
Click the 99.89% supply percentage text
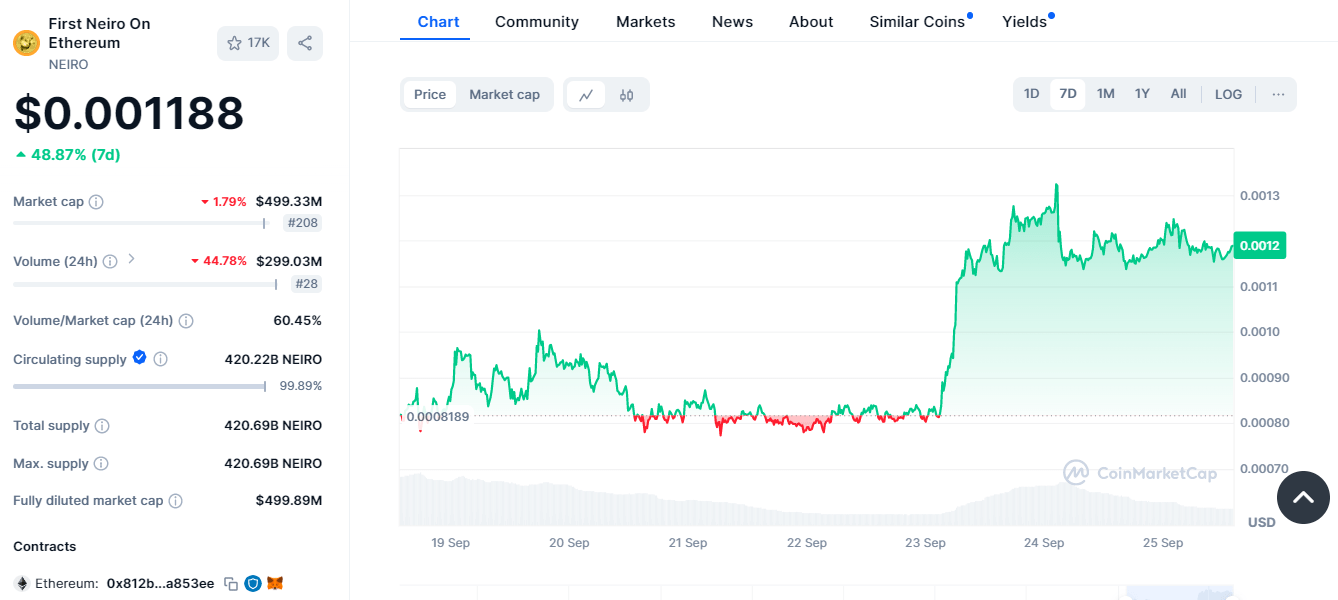301,386
